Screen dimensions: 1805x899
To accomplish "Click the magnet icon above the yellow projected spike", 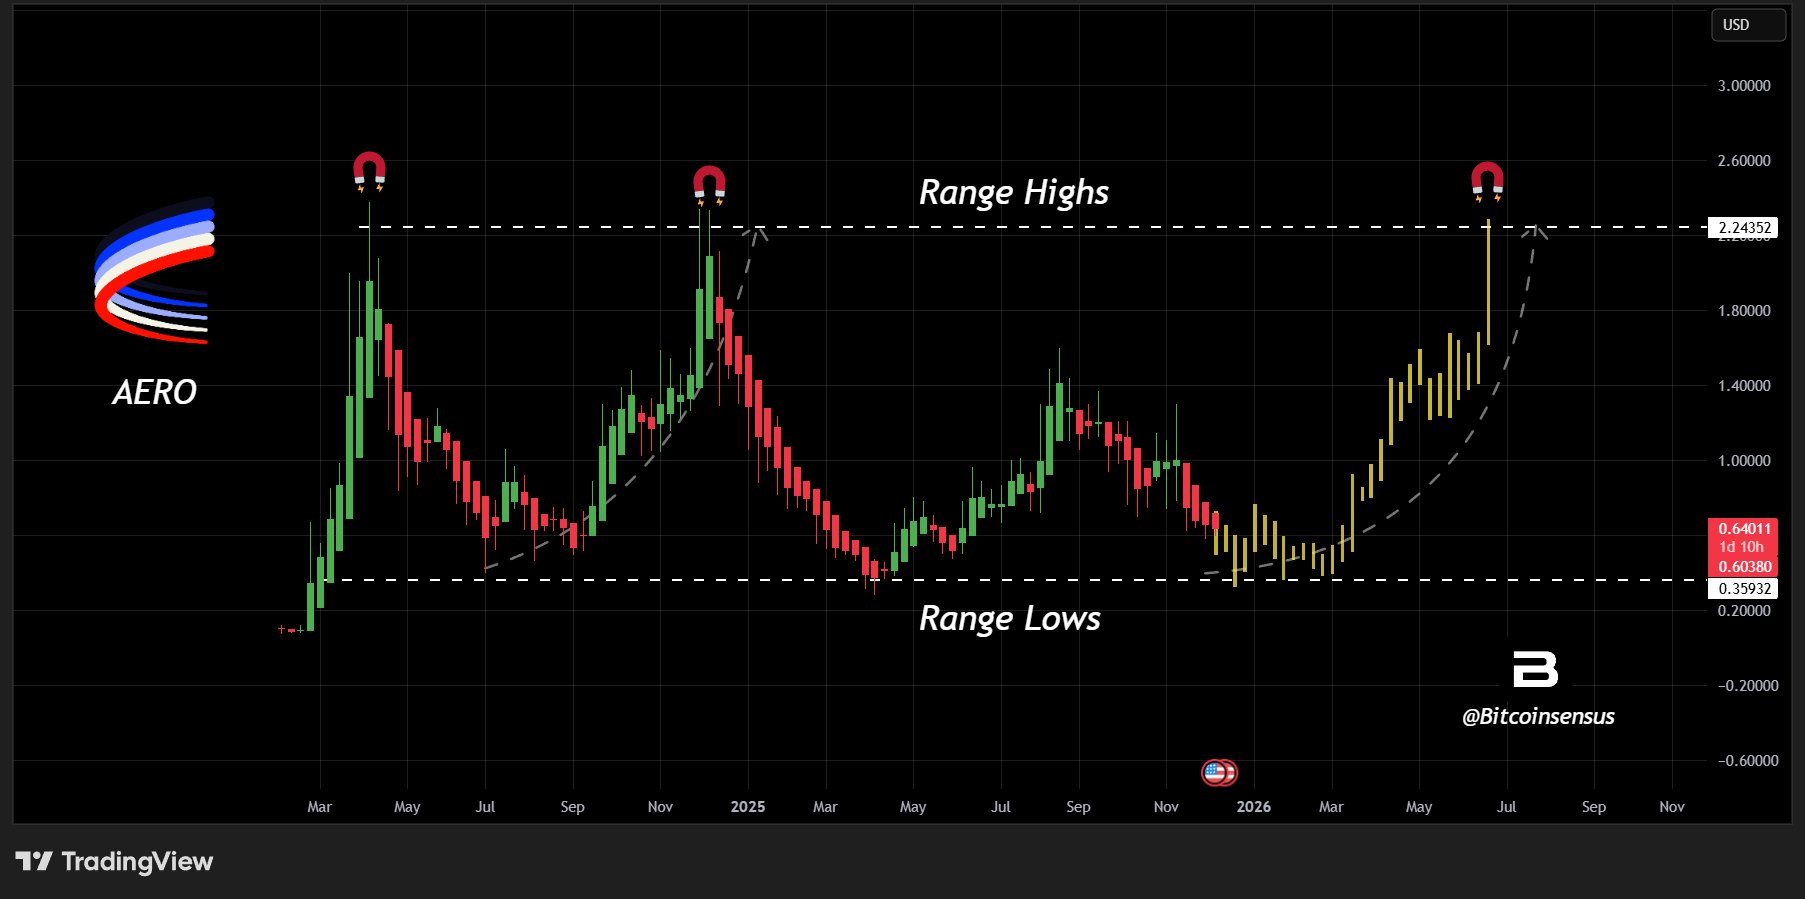I will click(x=1487, y=181).
